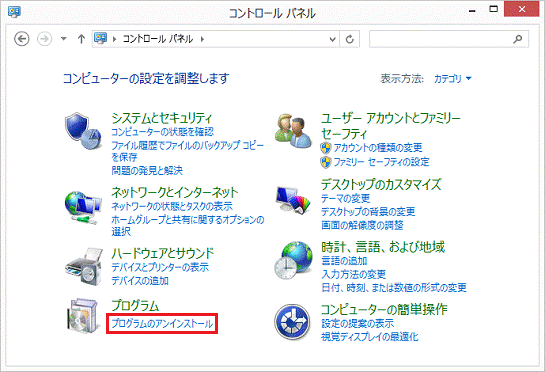Click the forward navigation arrow
545x372 pixels.
coord(44,39)
